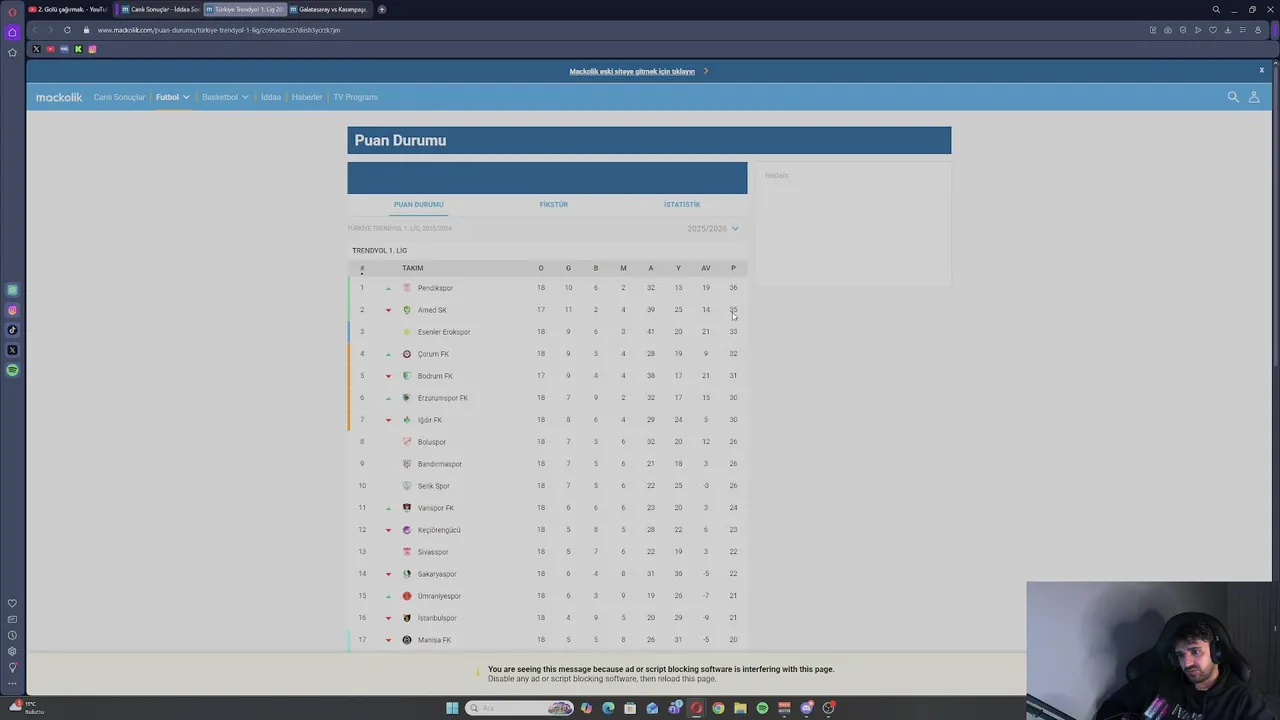Open Spotify in the Opera sidebar
The height and width of the screenshot is (720, 1280).
(x=12, y=370)
